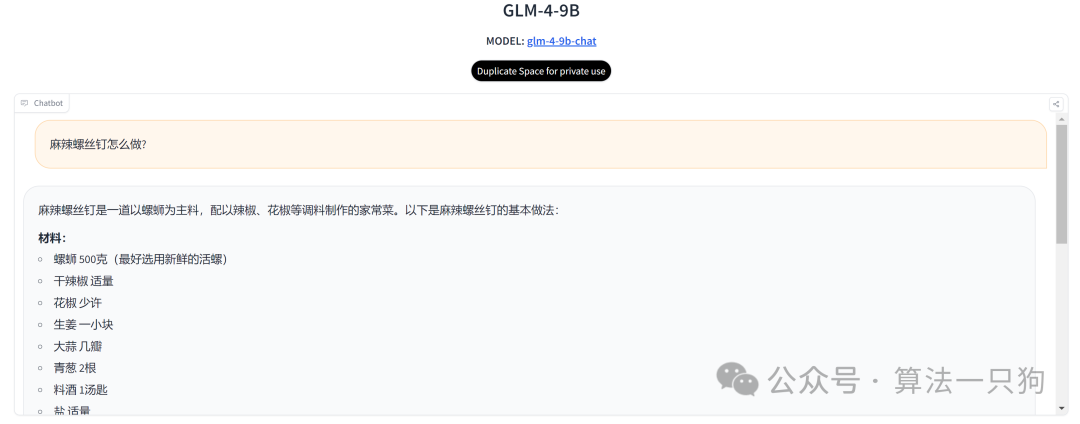The image size is (1080, 424).
Task: Click the reply's intro sentence 麻辣螺丝钉是一道
Action: coord(298,210)
